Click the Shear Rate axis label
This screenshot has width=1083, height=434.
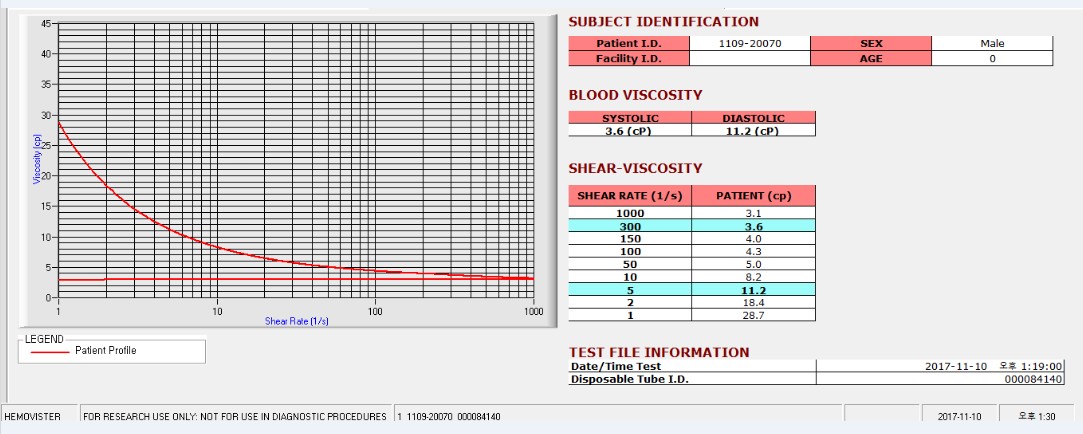(296, 321)
